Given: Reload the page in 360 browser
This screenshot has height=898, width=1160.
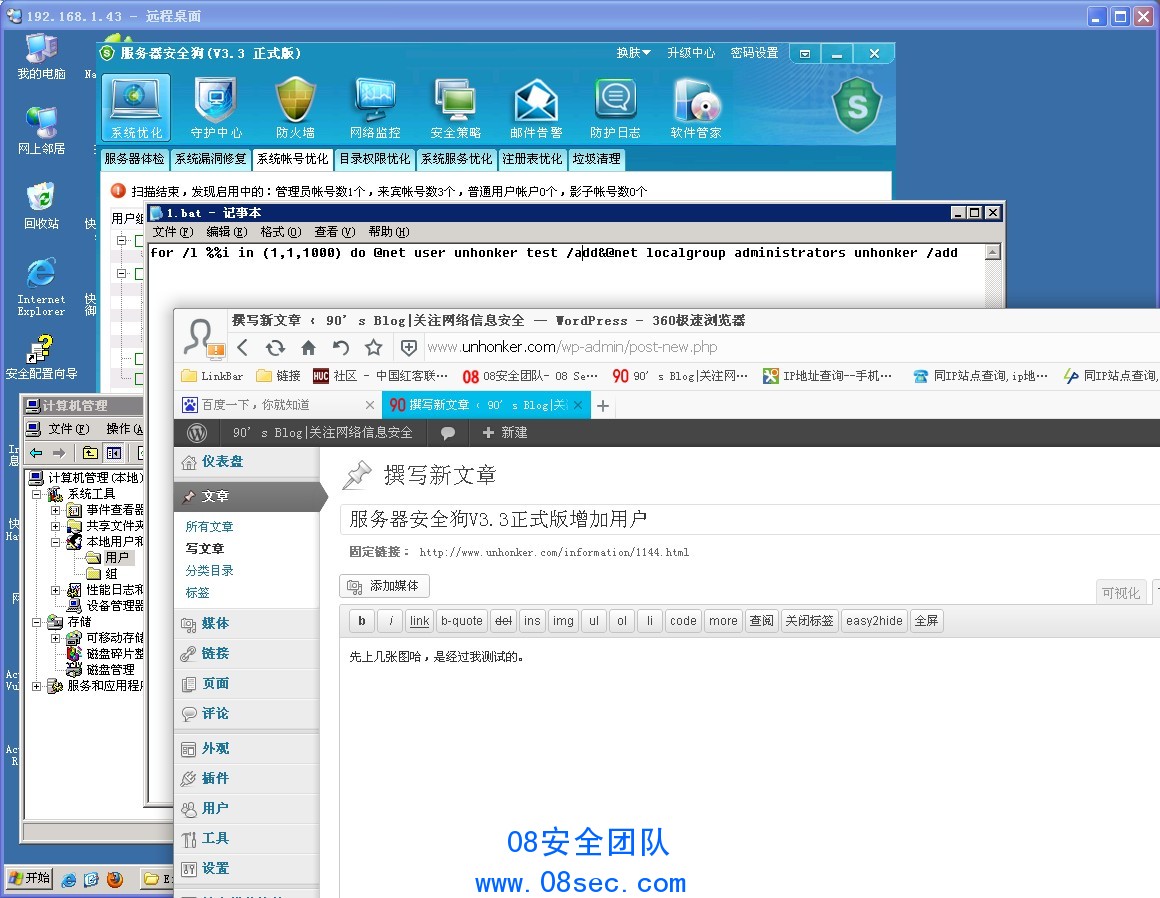Looking at the screenshot, I should 275,347.
